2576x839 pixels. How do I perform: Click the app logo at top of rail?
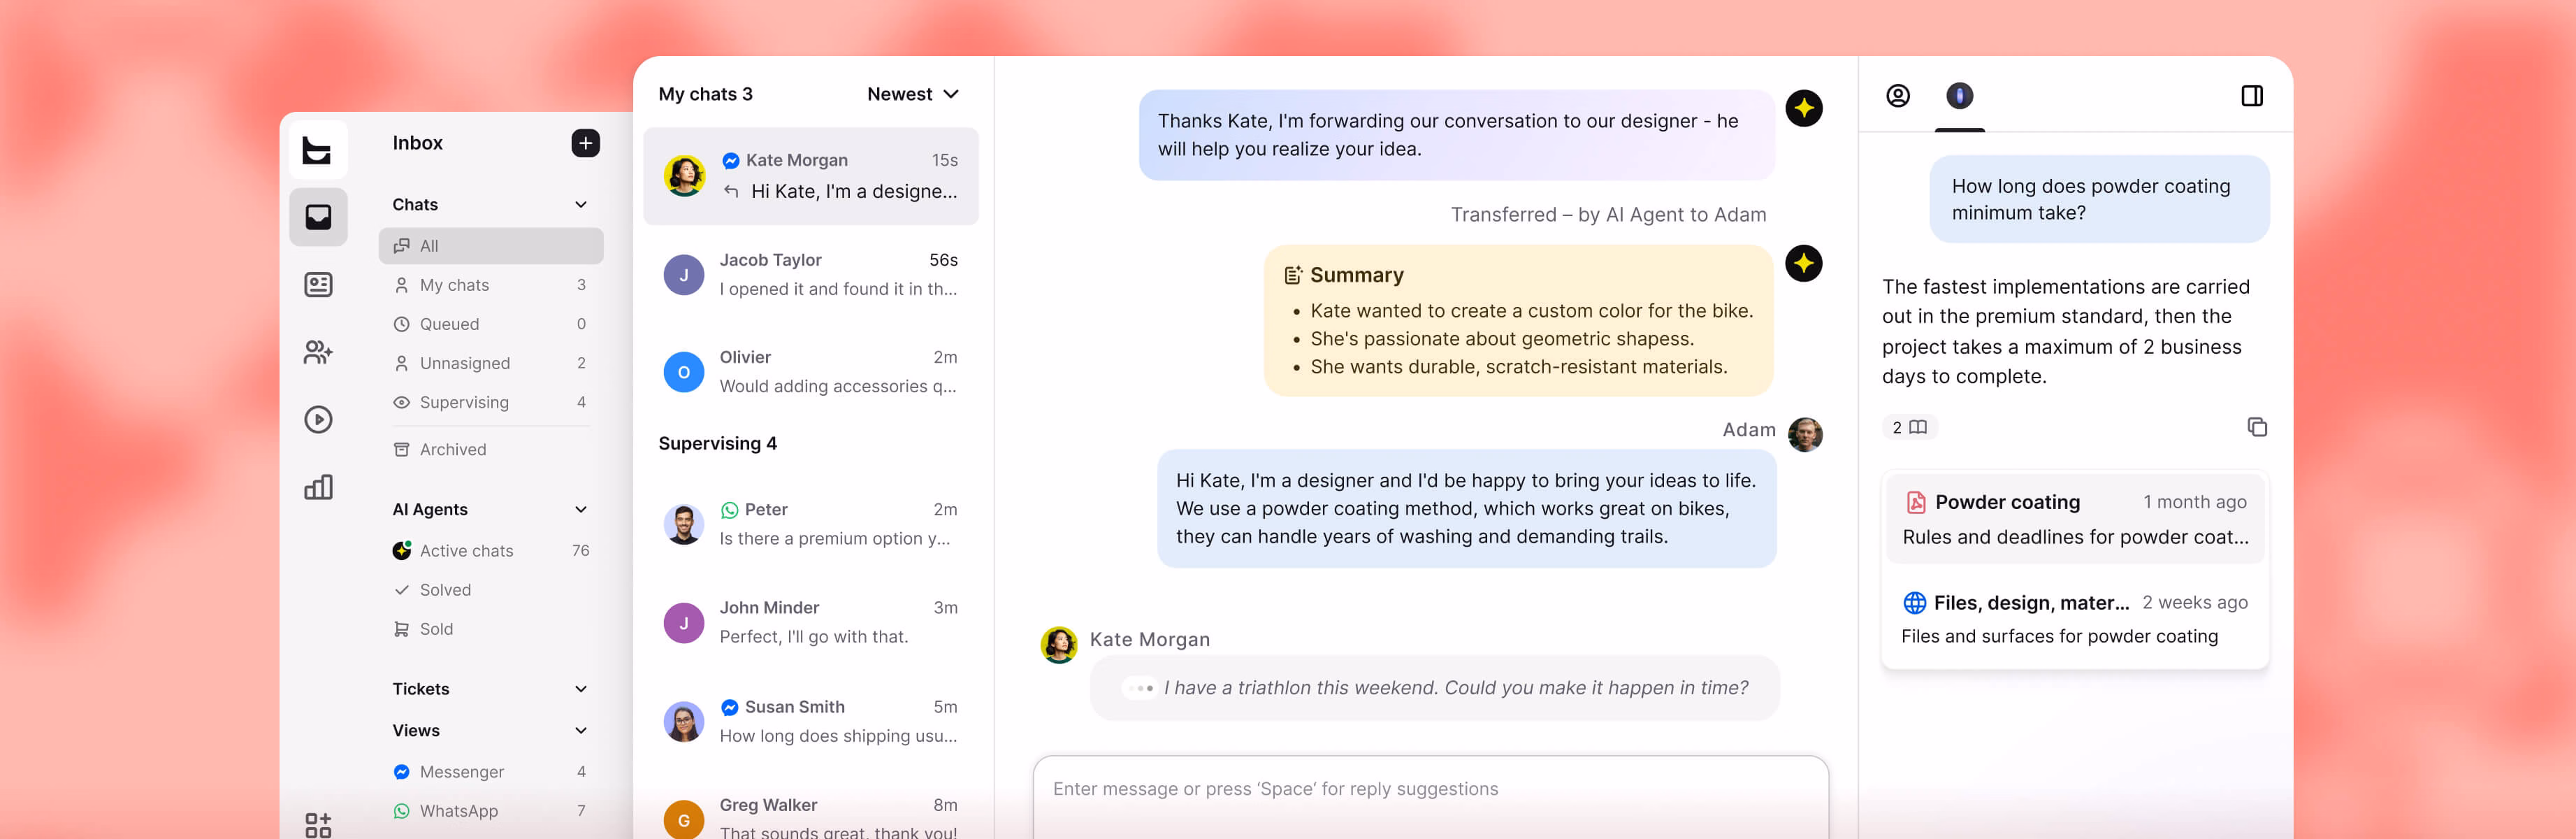pyautogui.click(x=318, y=150)
